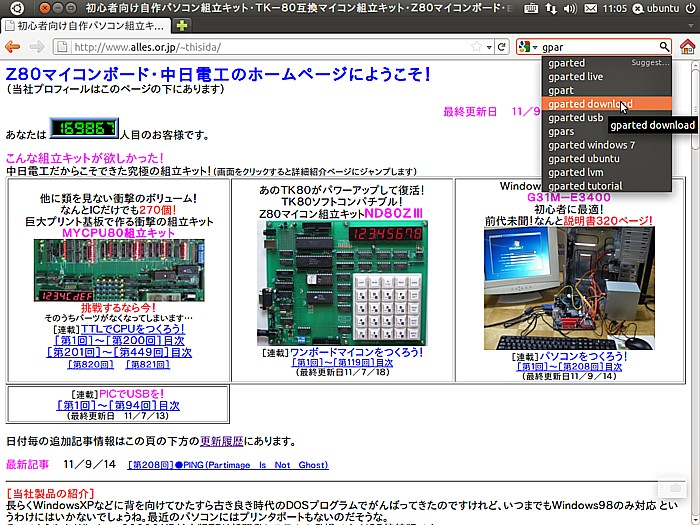Choose suggestion 'gparted tutorial'

pyautogui.click(x=606, y=186)
